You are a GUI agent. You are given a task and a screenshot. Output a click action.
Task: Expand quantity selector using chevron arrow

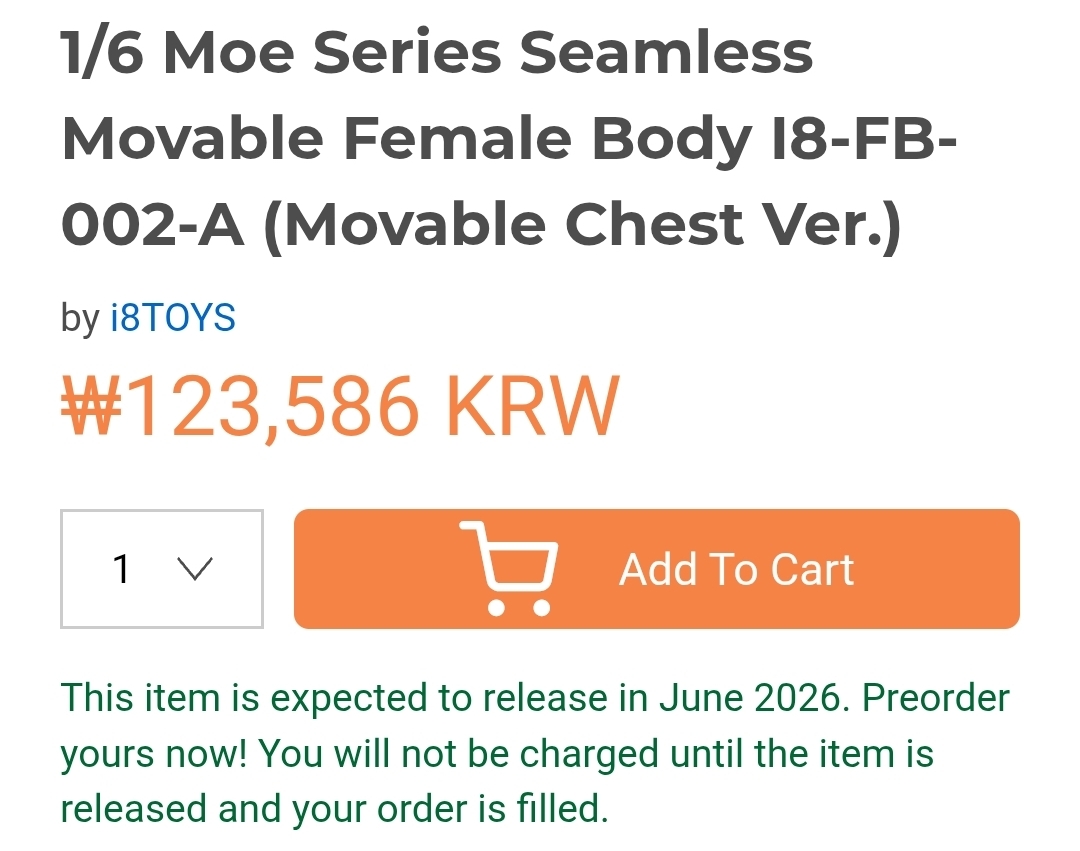tap(195, 569)
